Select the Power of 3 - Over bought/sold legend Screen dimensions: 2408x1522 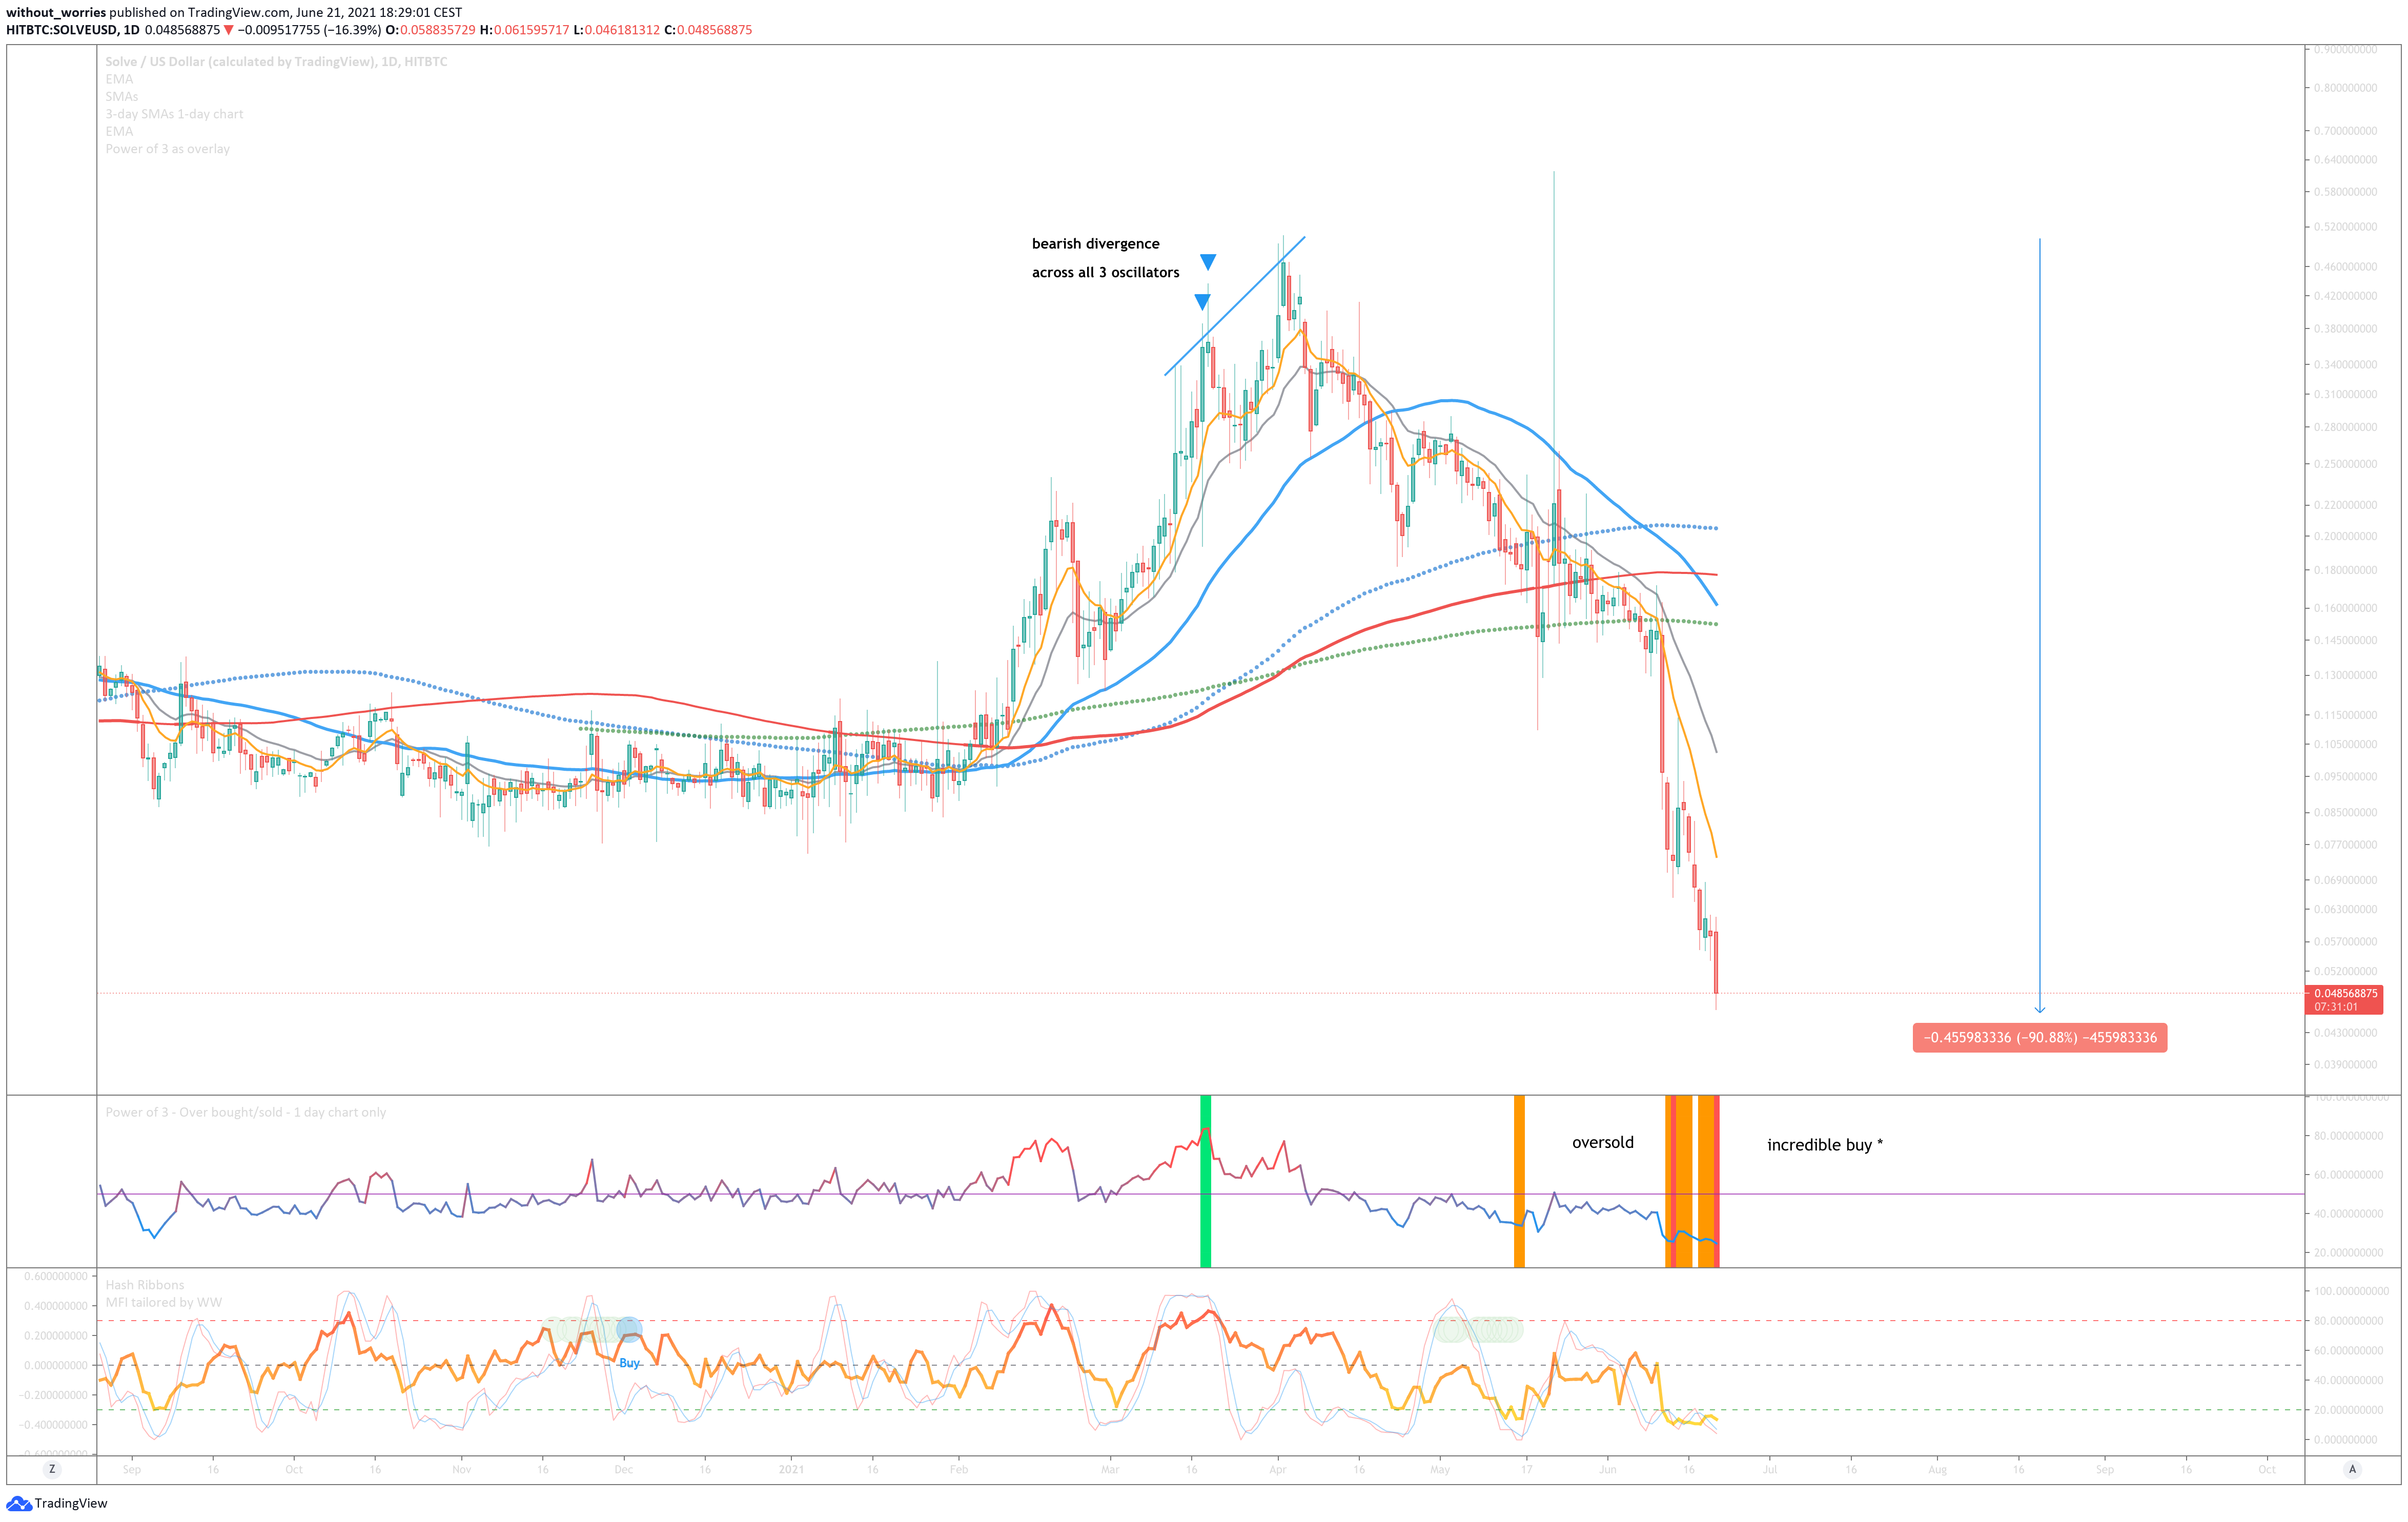click(245, 1112)
